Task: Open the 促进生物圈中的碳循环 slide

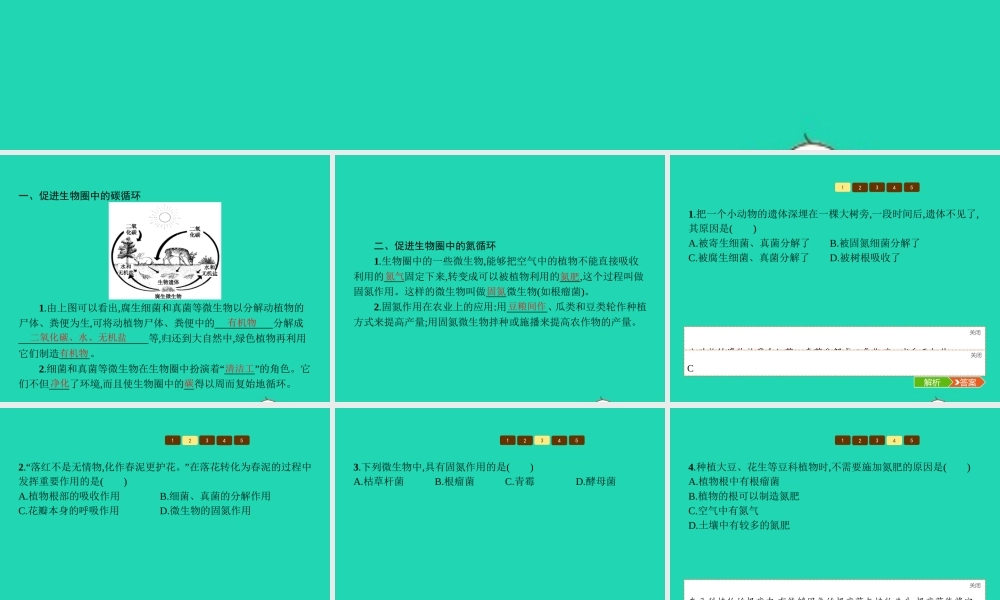Action: click(165, 278)
